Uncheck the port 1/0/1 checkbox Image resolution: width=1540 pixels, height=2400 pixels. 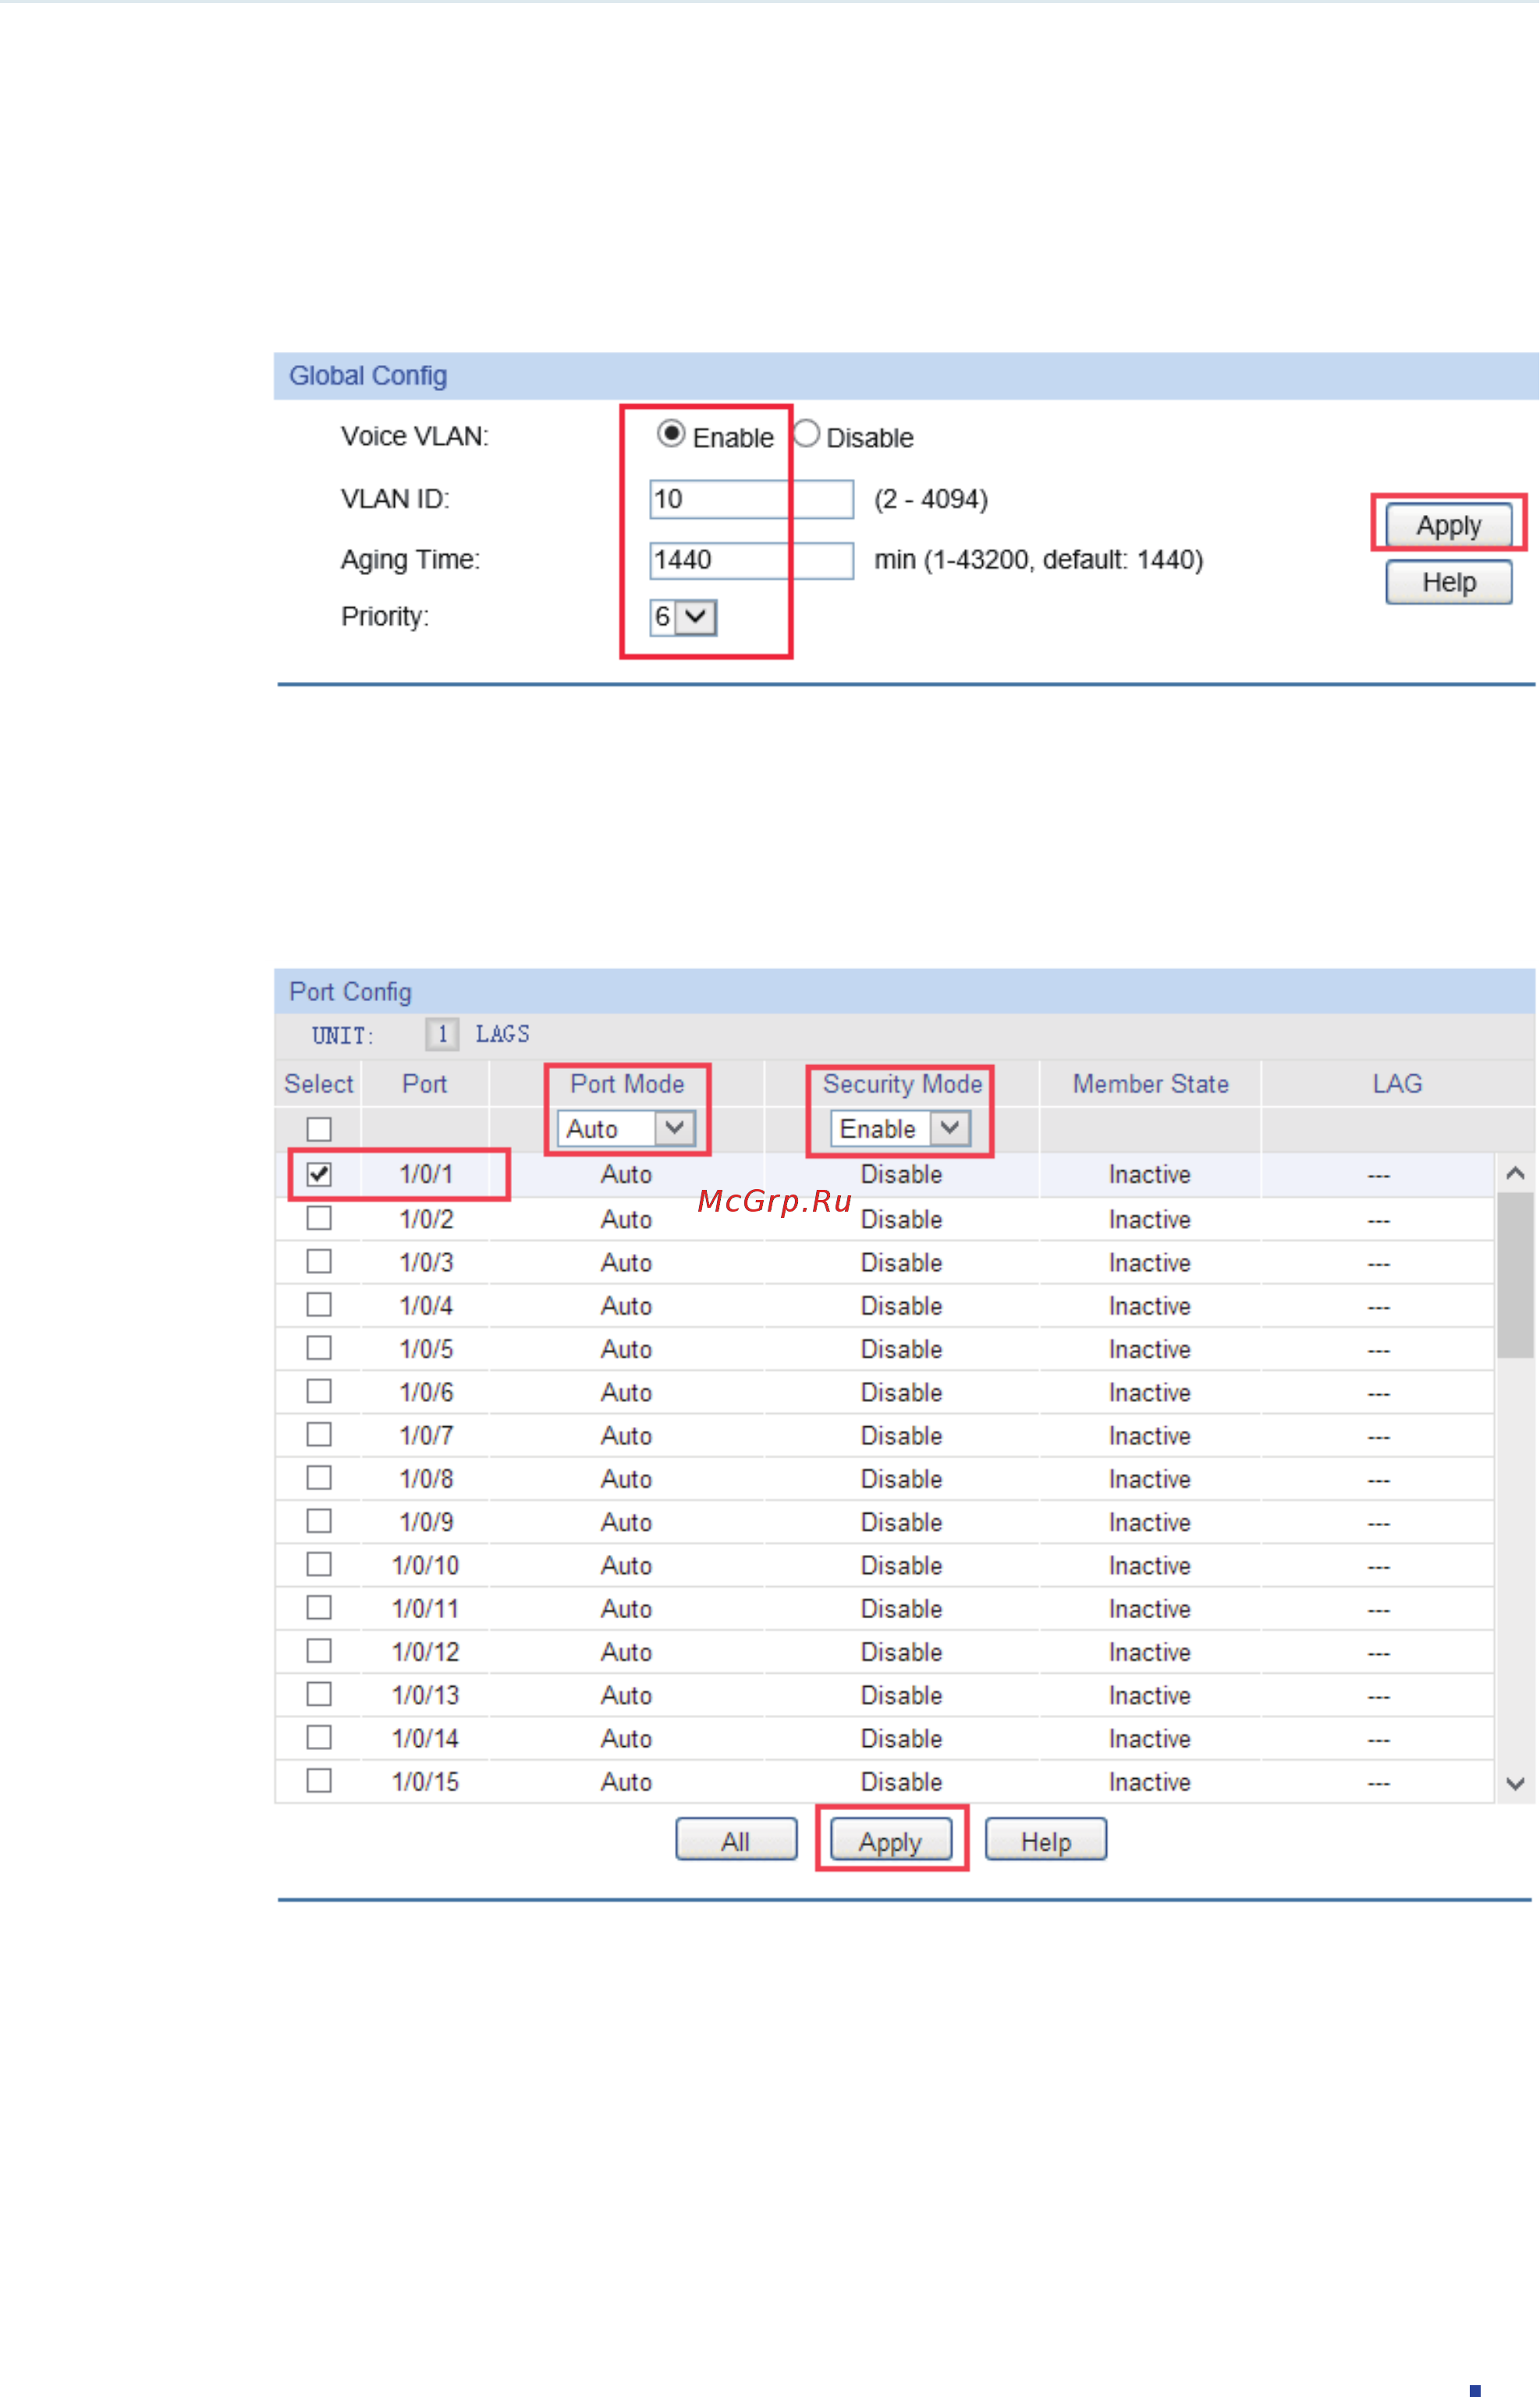319,1174
